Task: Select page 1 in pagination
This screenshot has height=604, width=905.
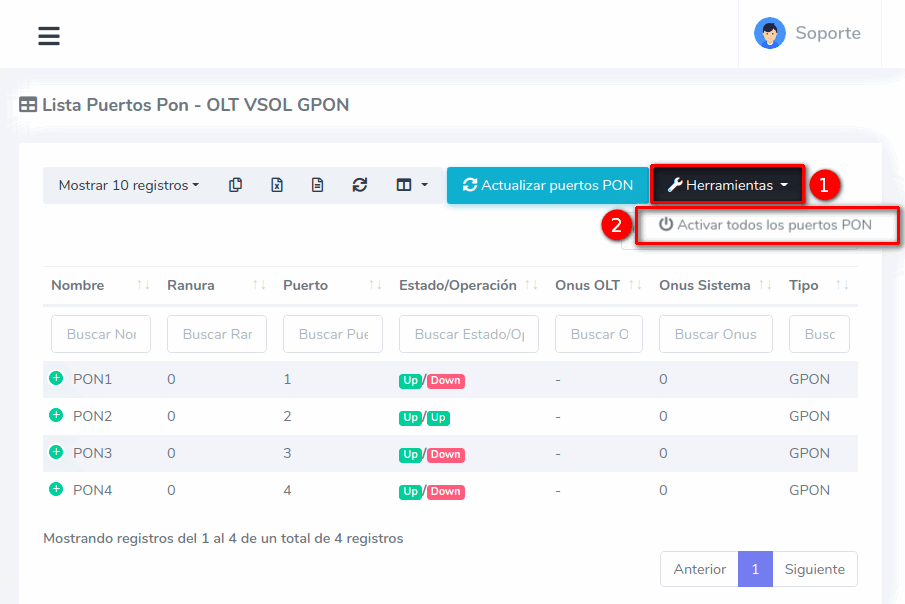Action: (755, 569)
